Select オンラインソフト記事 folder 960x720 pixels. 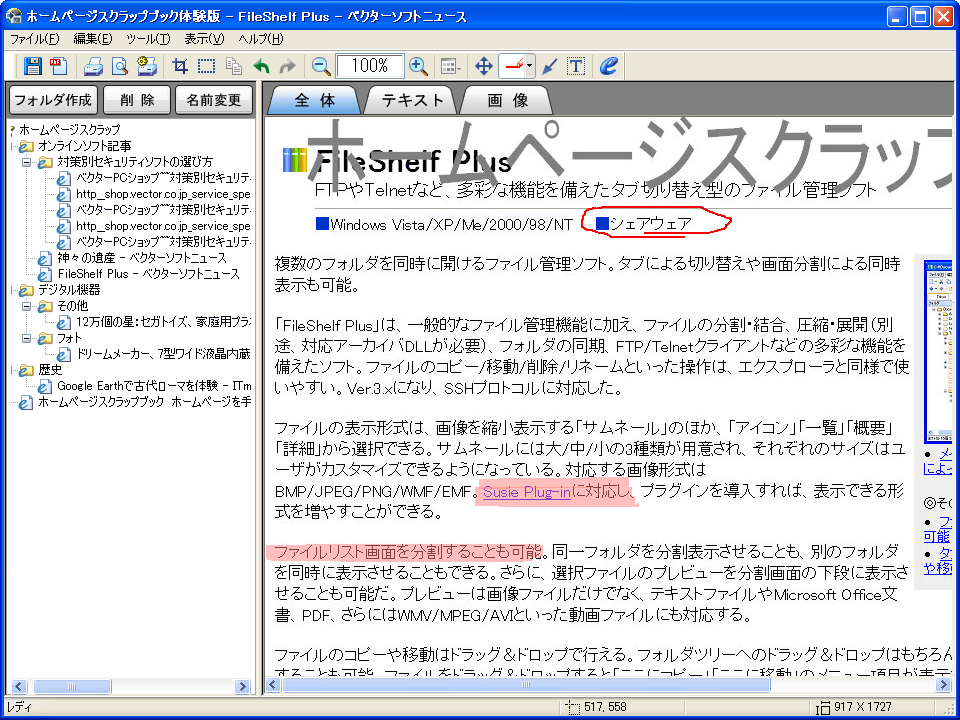point(84,146)
